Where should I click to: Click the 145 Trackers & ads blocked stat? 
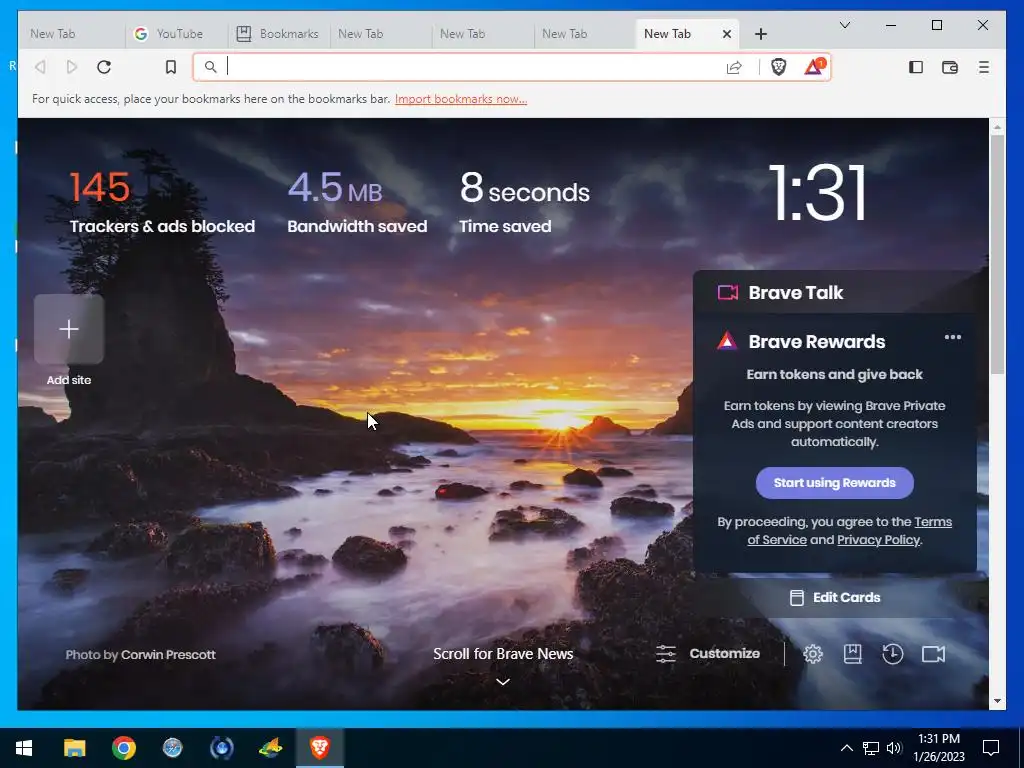[162, 202]
